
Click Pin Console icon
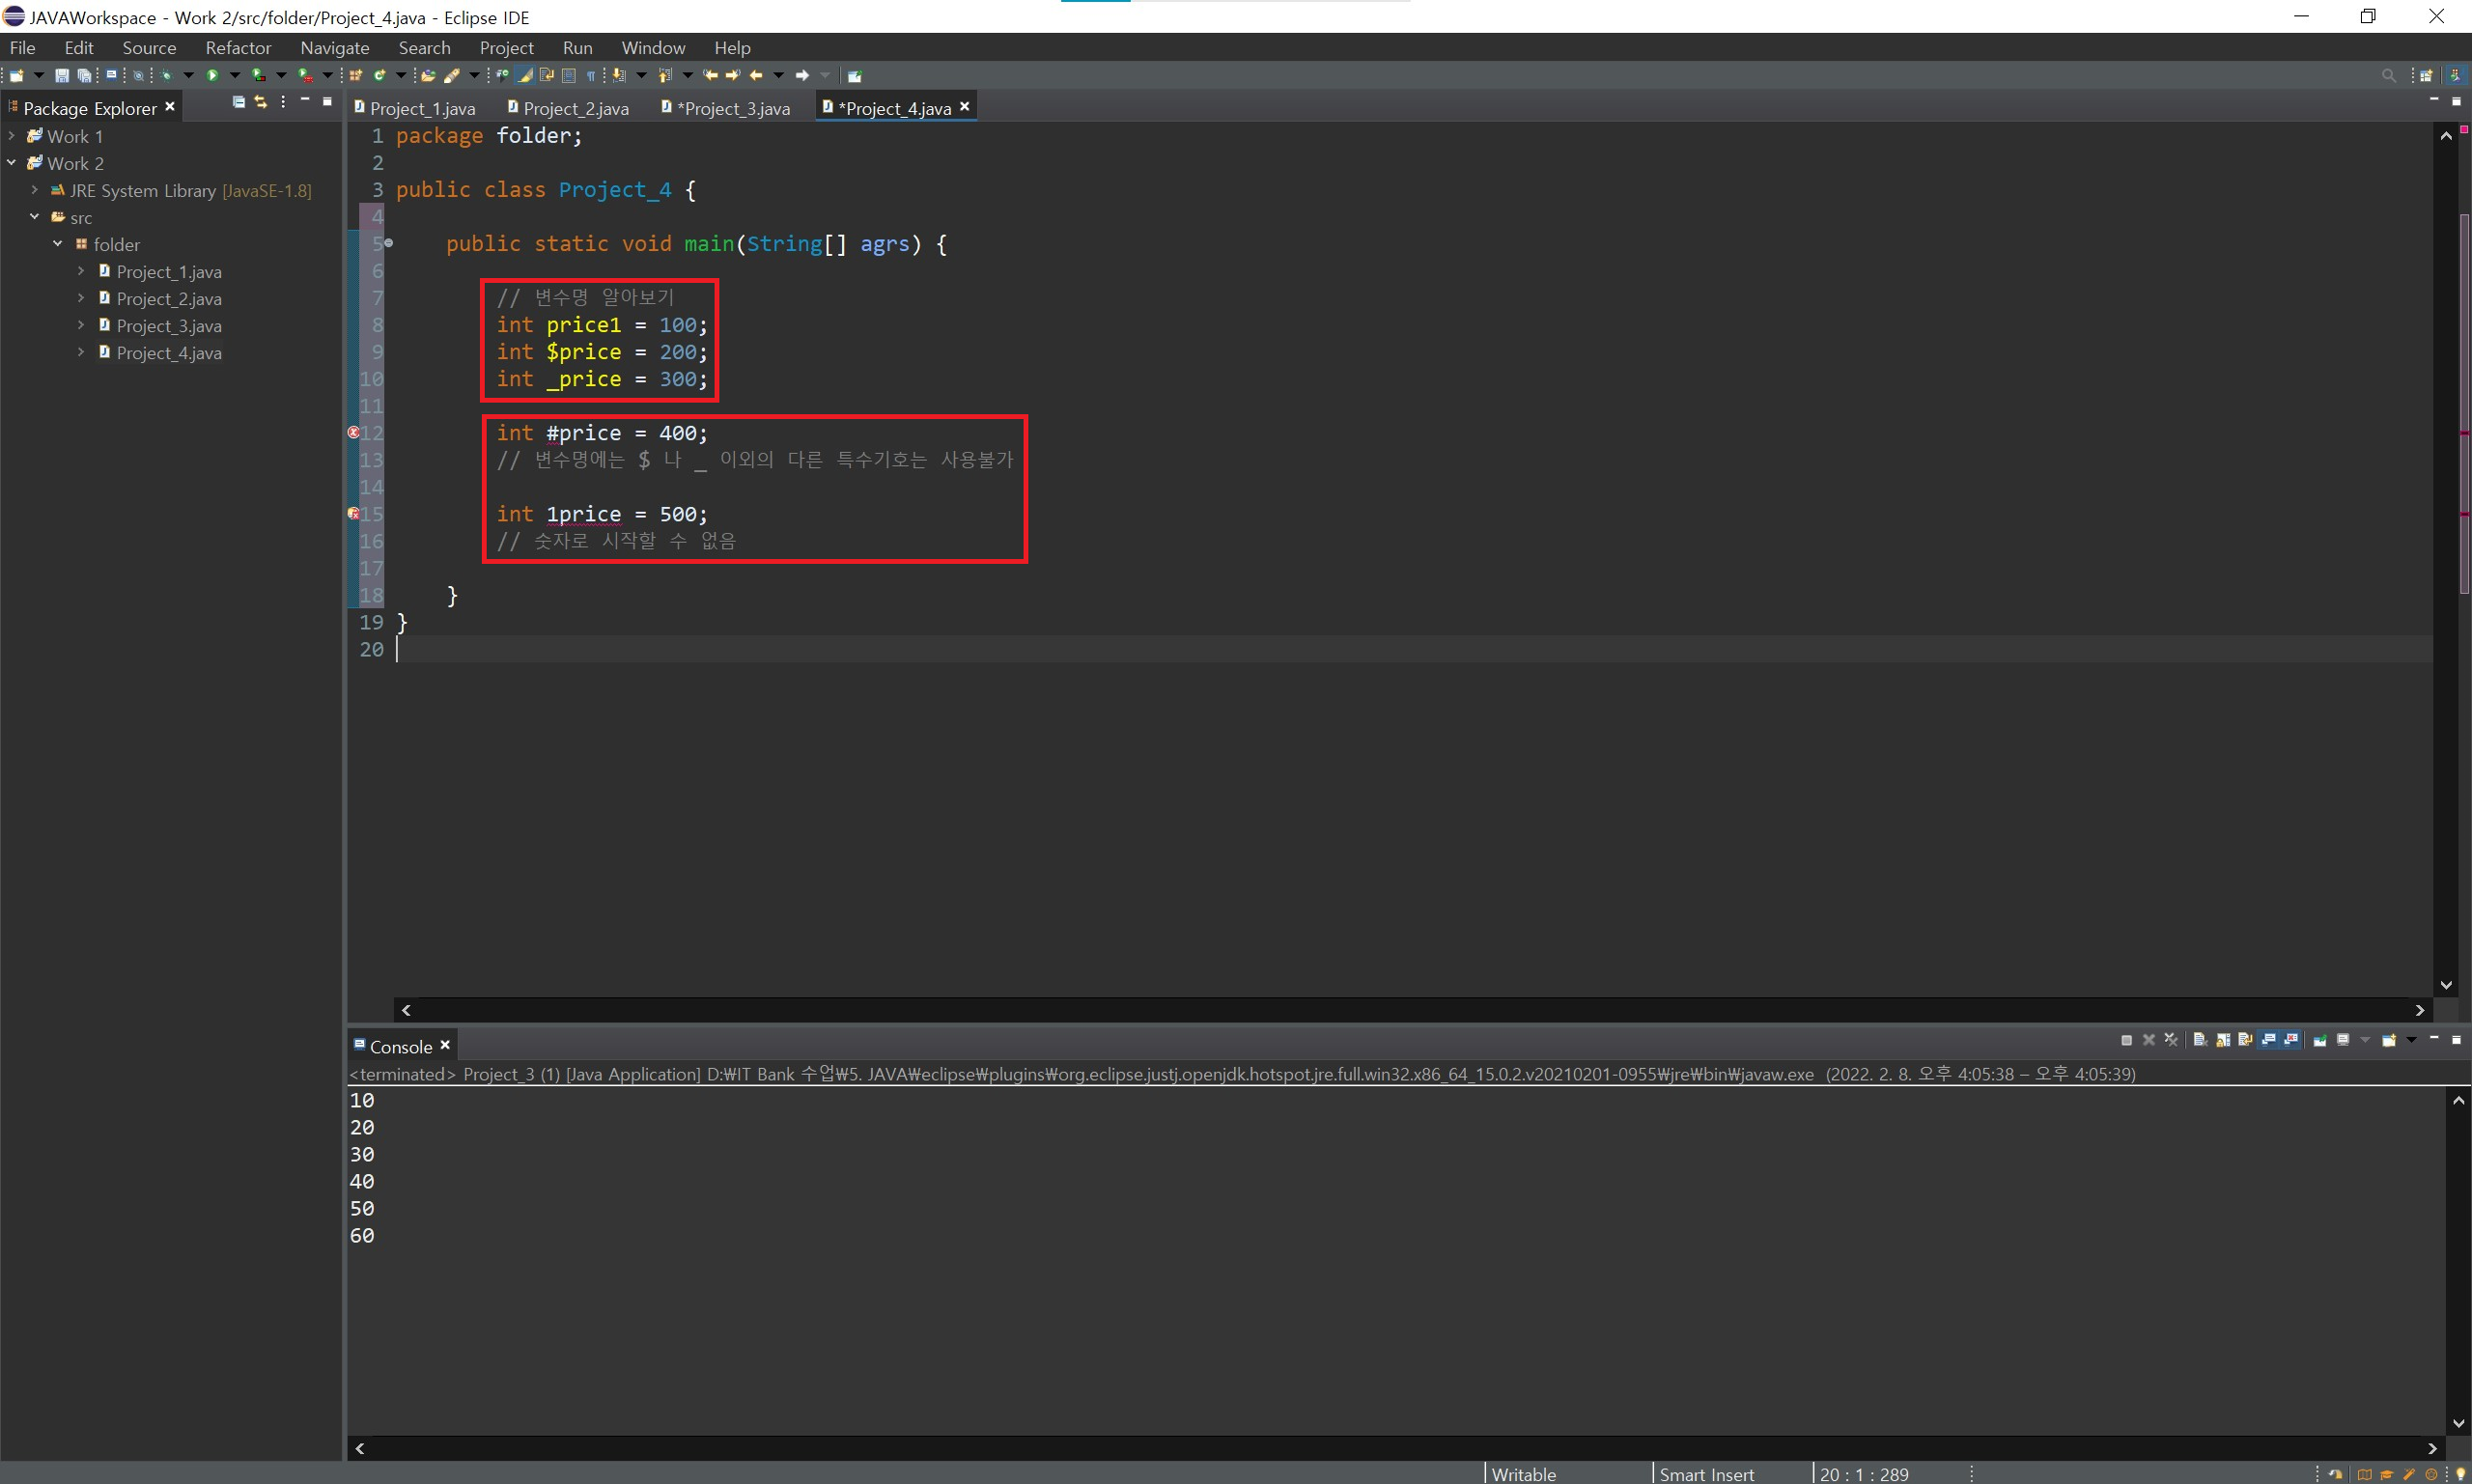(x=2320, y=1040)
